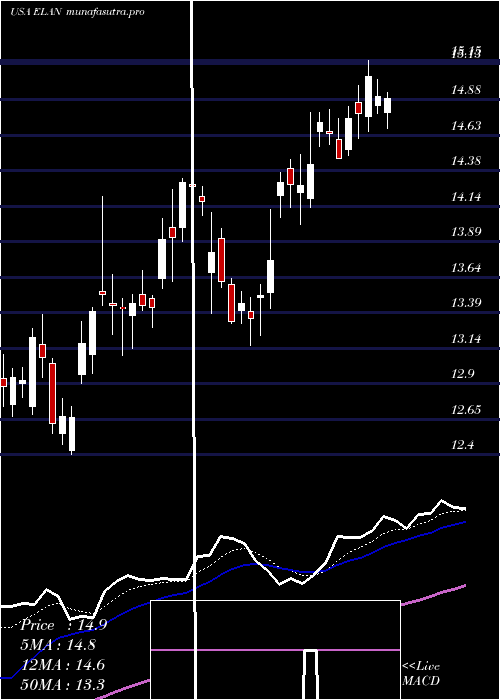Click the 'Price : 14.9' readout

pyautogui.click(x=63, y=625)
